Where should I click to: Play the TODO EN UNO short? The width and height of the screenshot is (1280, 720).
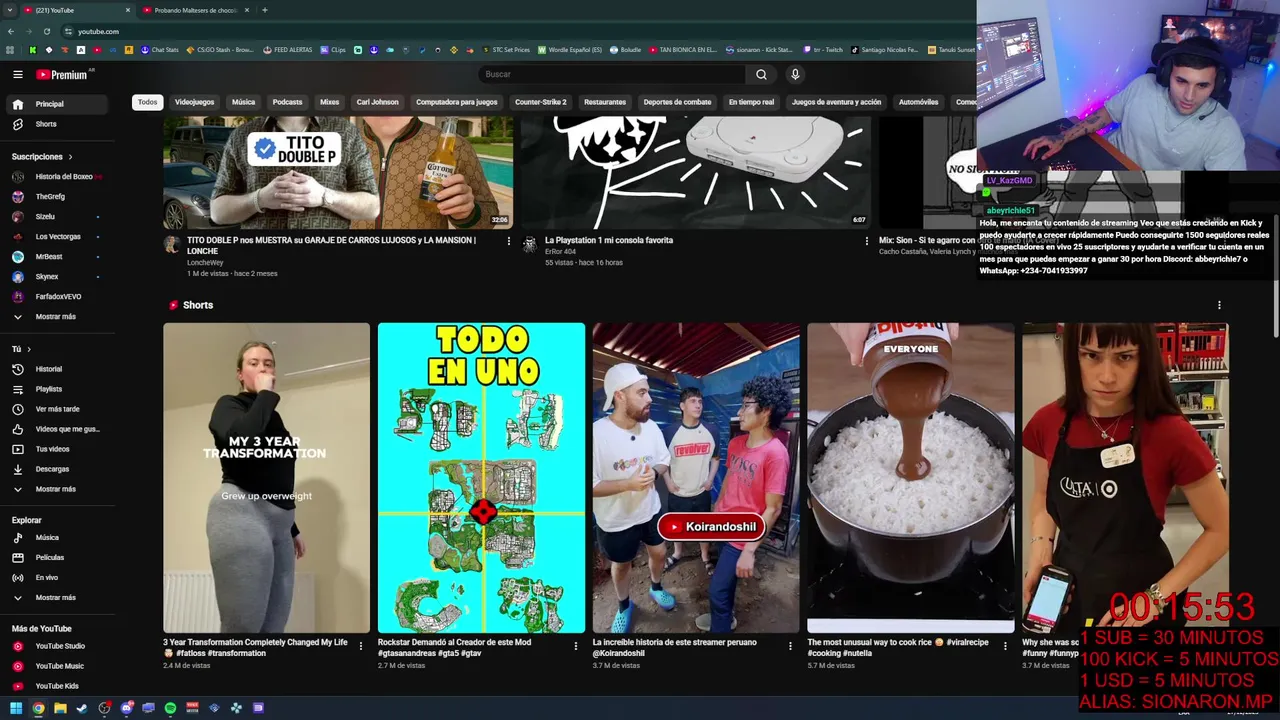[x=481, y=477]
